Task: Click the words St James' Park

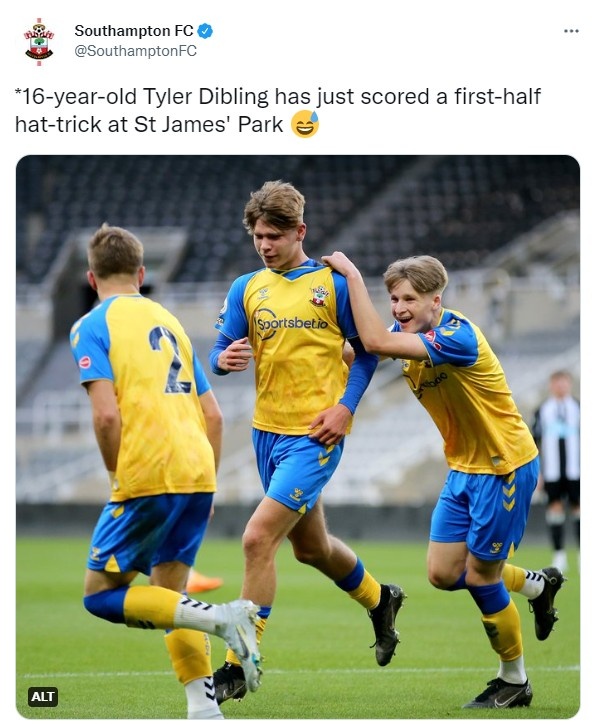Action: click(209, 124)
